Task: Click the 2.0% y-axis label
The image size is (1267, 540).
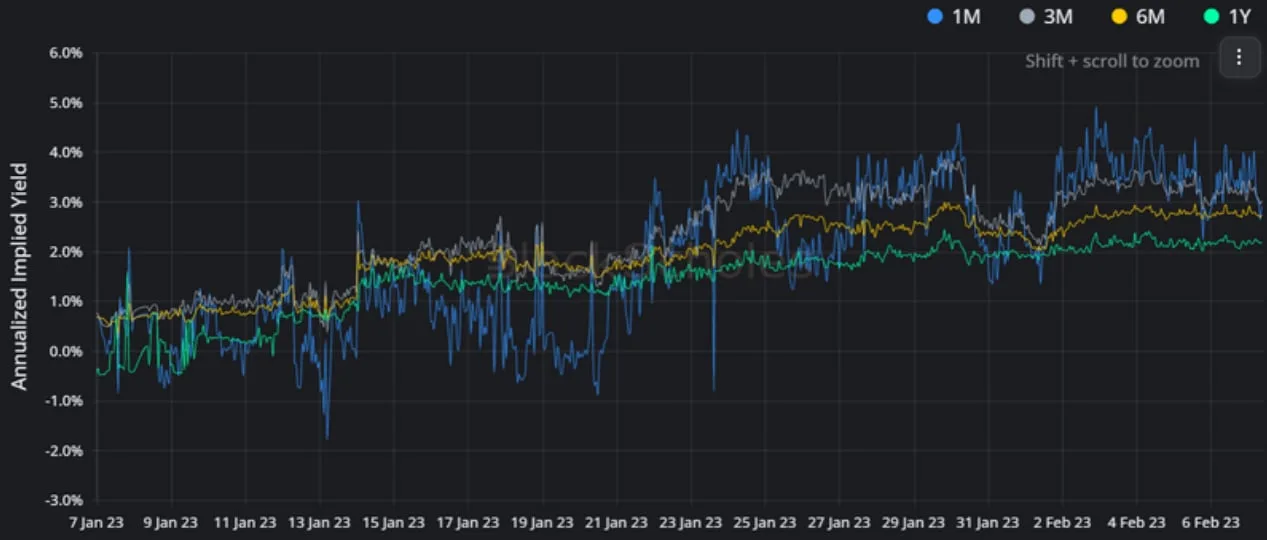Action: [65, 252]
